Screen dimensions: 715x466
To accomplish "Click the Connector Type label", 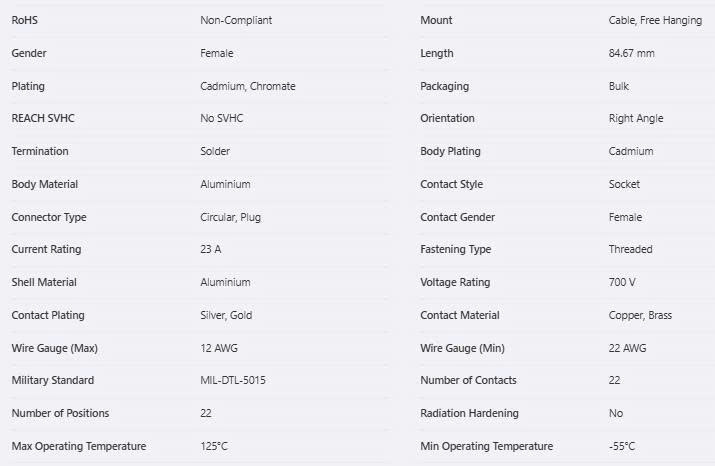I will pyautogui.click(x=49, y=217).
